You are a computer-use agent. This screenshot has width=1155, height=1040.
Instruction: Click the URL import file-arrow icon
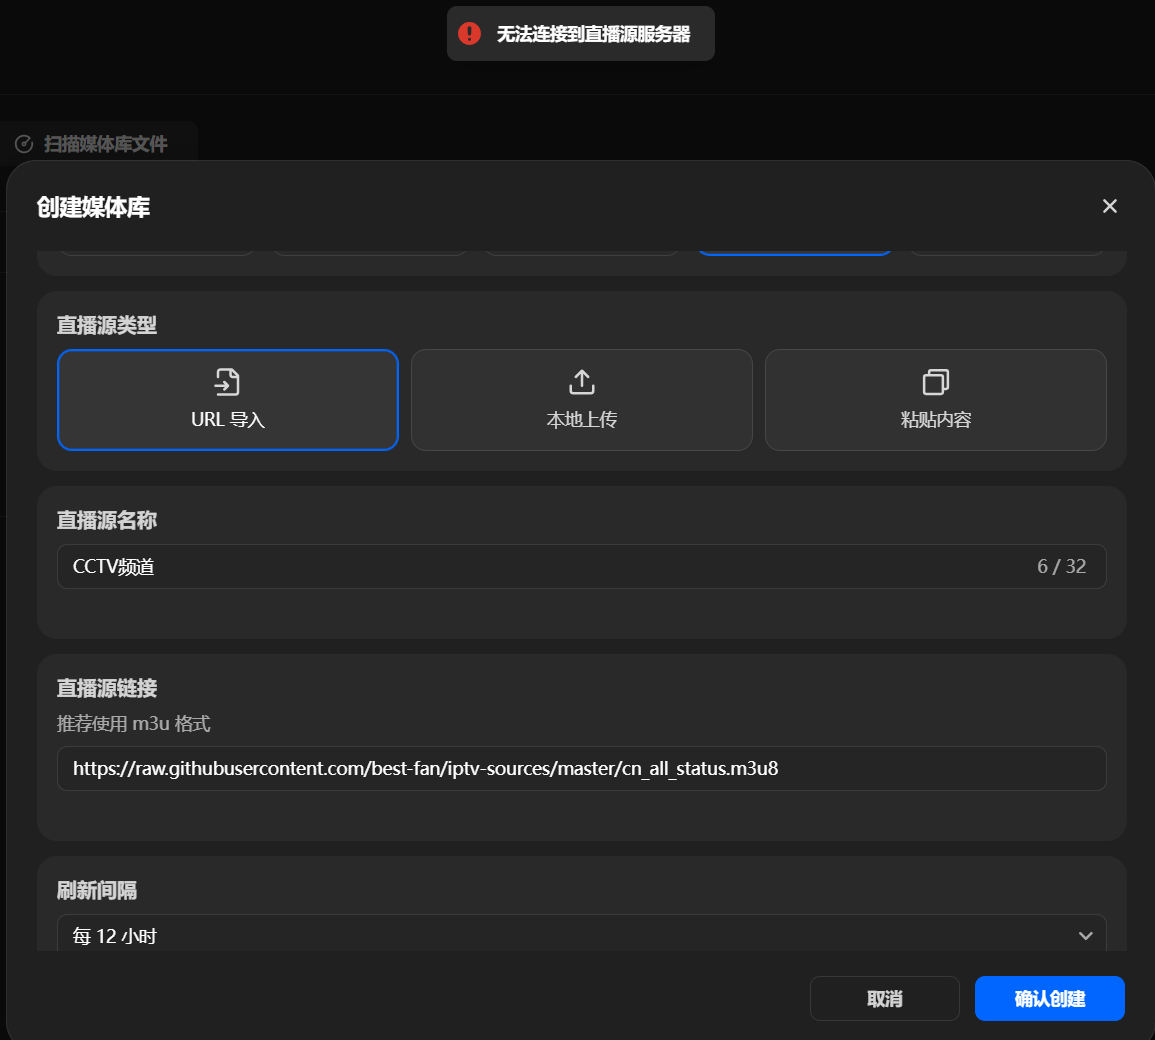(227, 382)
